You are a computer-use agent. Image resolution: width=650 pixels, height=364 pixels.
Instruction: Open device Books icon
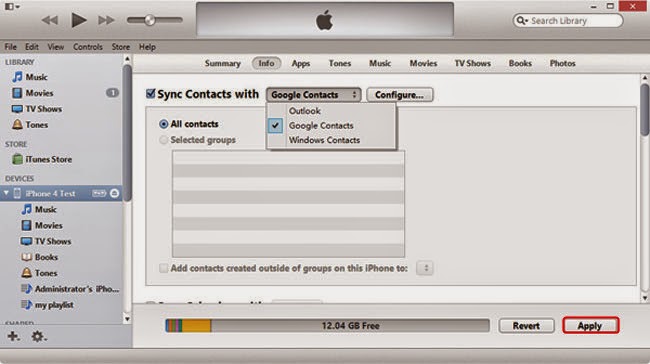pos(27,257)
